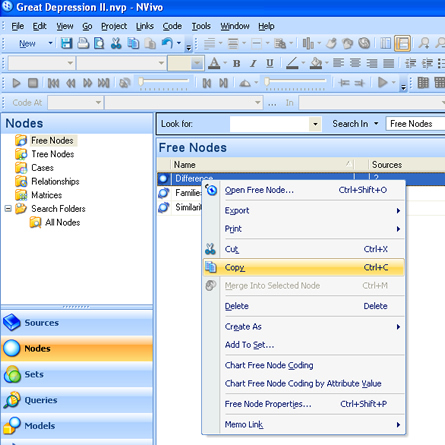Select the Tree Nodes folder
The height and width of the screenshot is (445, 445).
click(53, 154)
